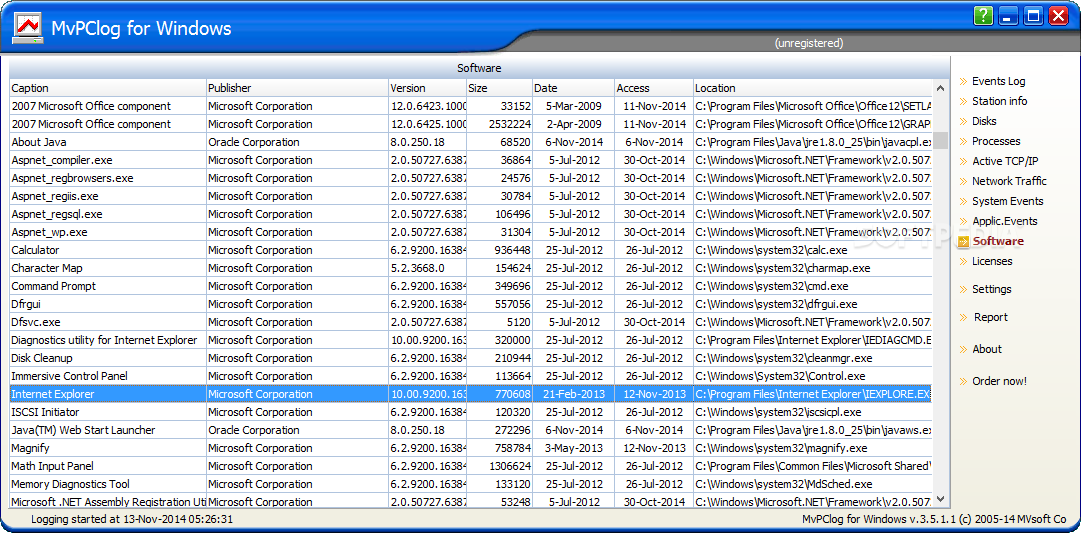Click the Location column header
Screen dimensions: 1081x533
(x=813, y=88)
